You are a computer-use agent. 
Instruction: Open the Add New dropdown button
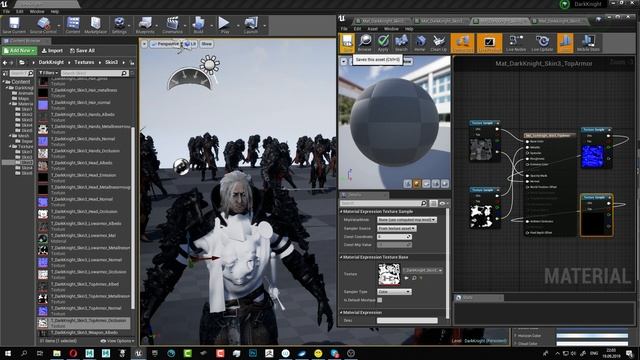[x=19, y=51]
